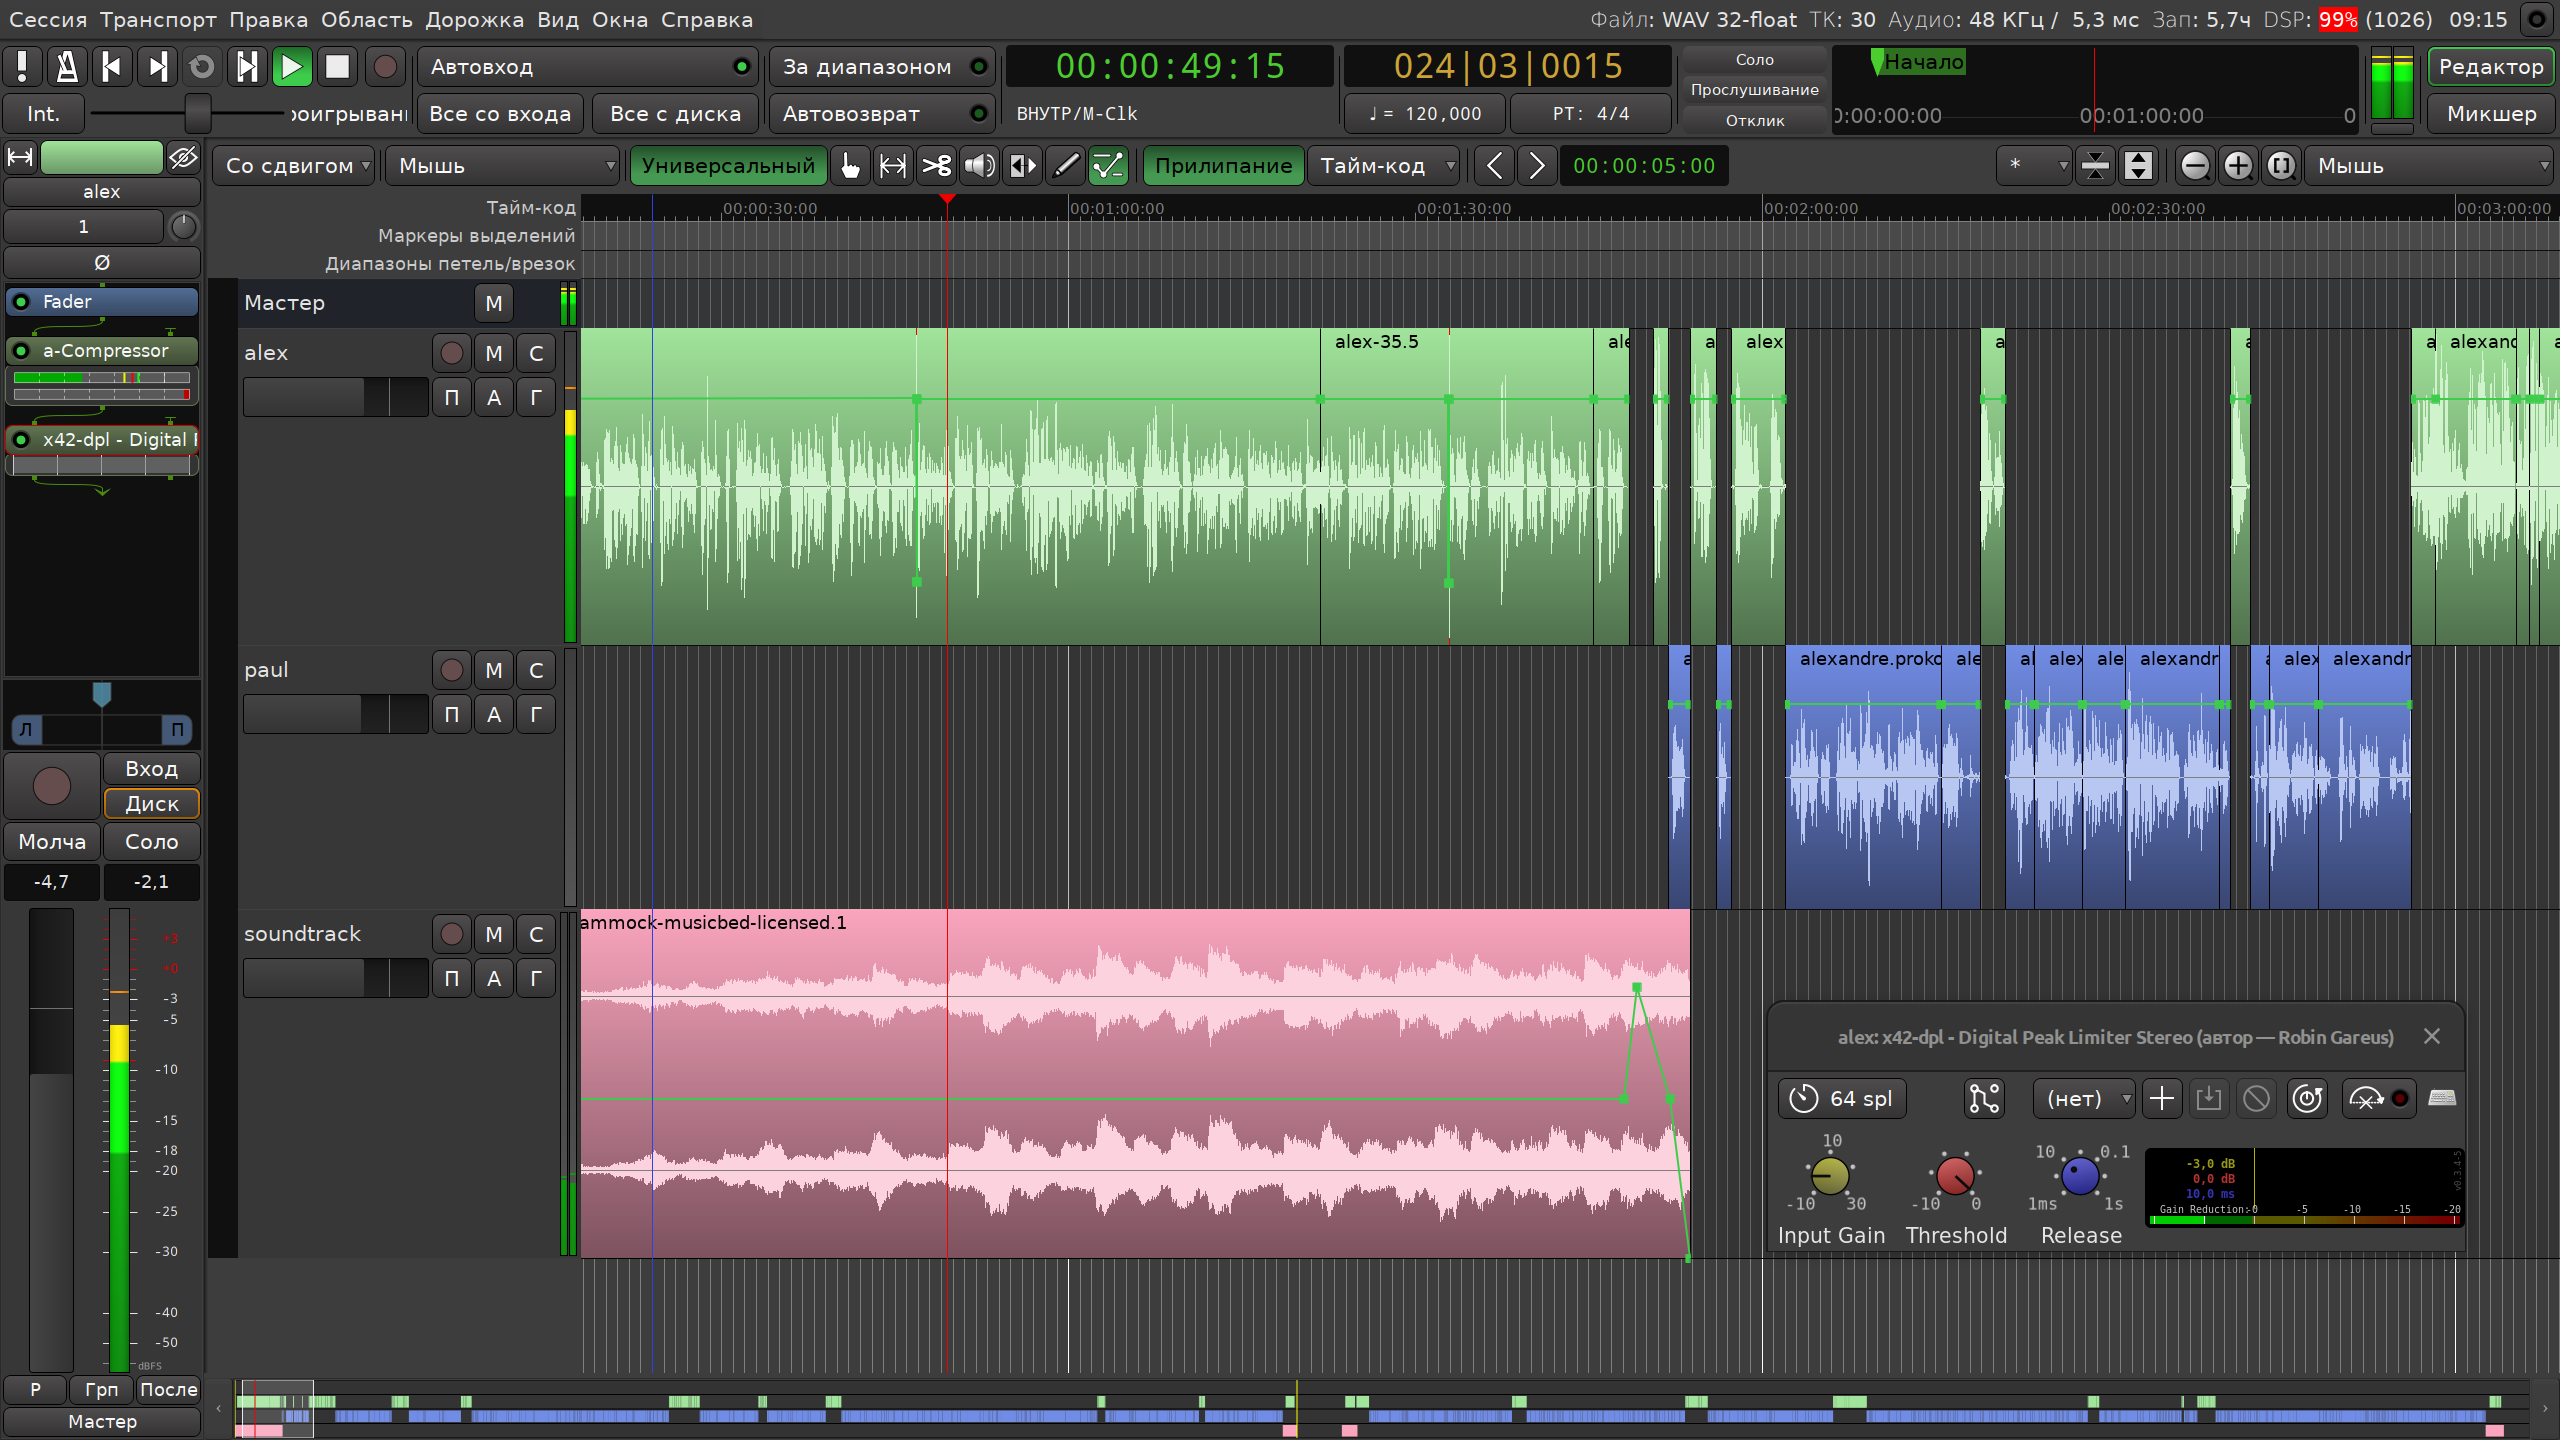2560x1440 pixels.
Task: Select the Grab hand tool
Action: point(850,166)
